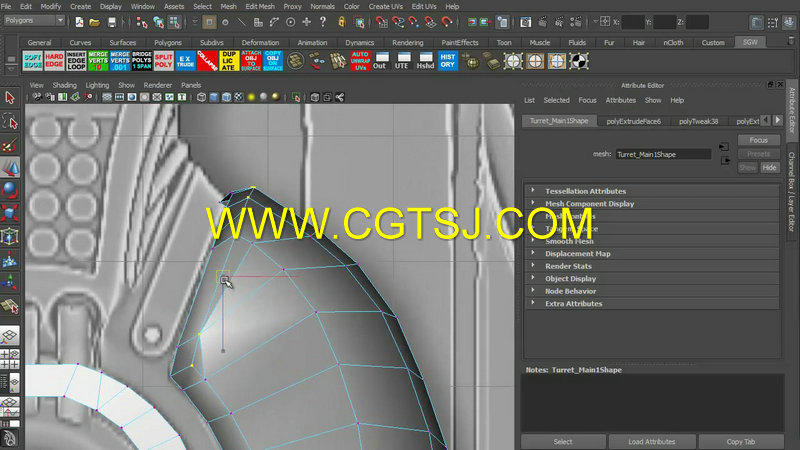800x450 pixels.
Task: Expand Extra Attributes section
Action: pyautogui.click(x=652, y=304)
